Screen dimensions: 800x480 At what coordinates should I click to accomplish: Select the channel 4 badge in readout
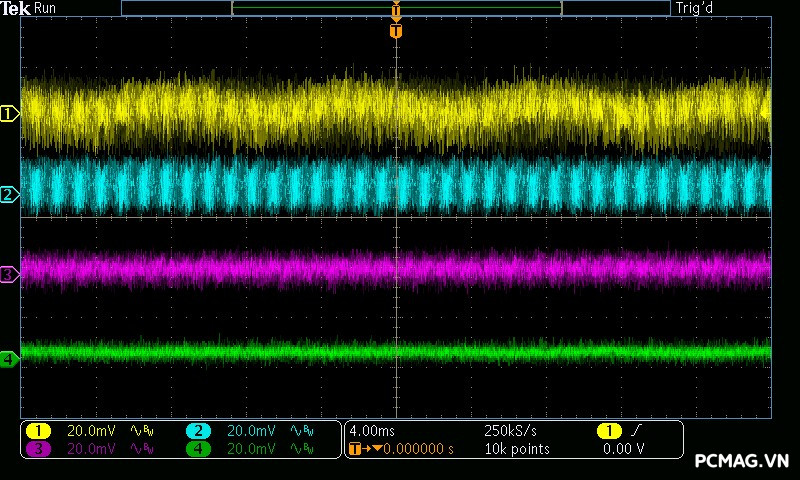coord(198,449)
